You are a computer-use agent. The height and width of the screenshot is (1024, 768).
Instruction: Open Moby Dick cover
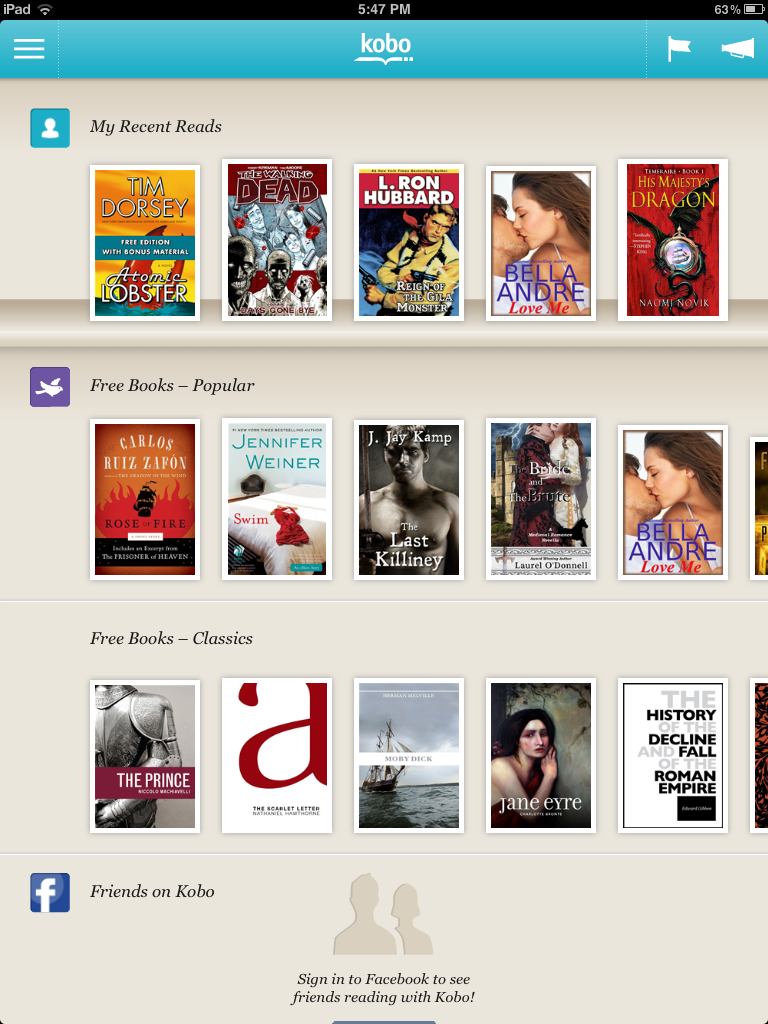coord(409,756)
